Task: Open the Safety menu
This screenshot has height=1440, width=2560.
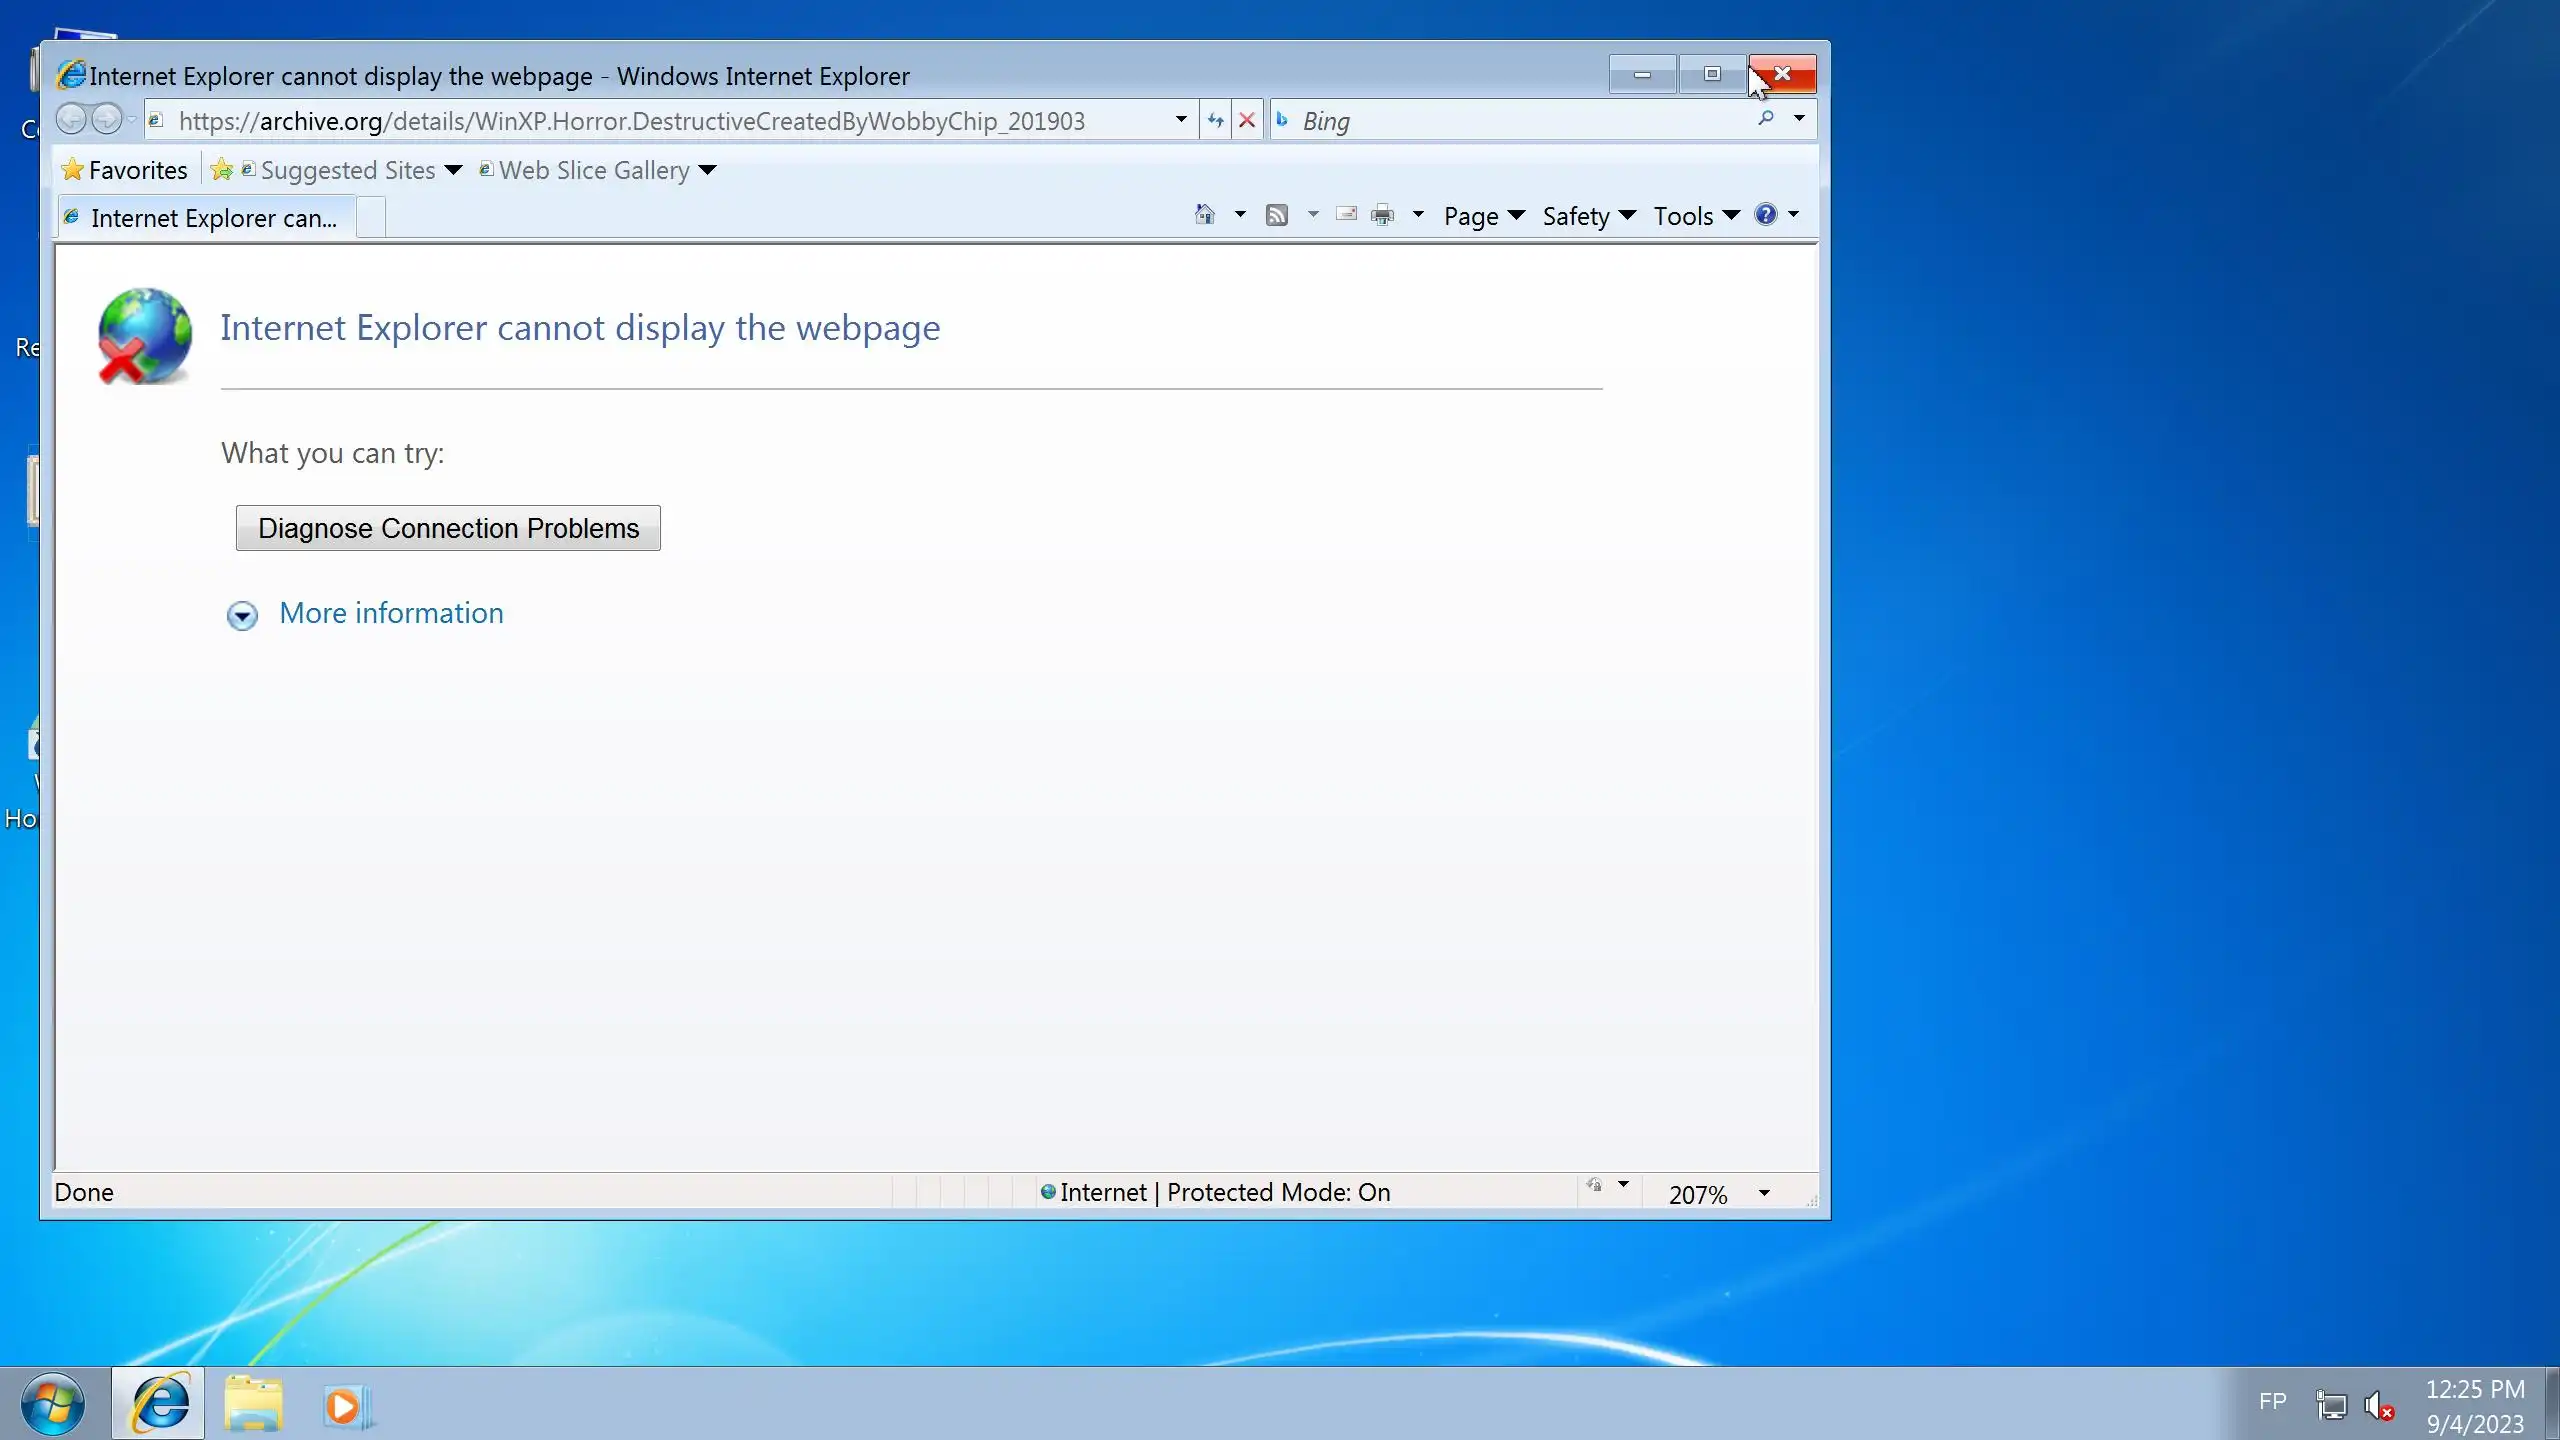Action: point(1587,216)
